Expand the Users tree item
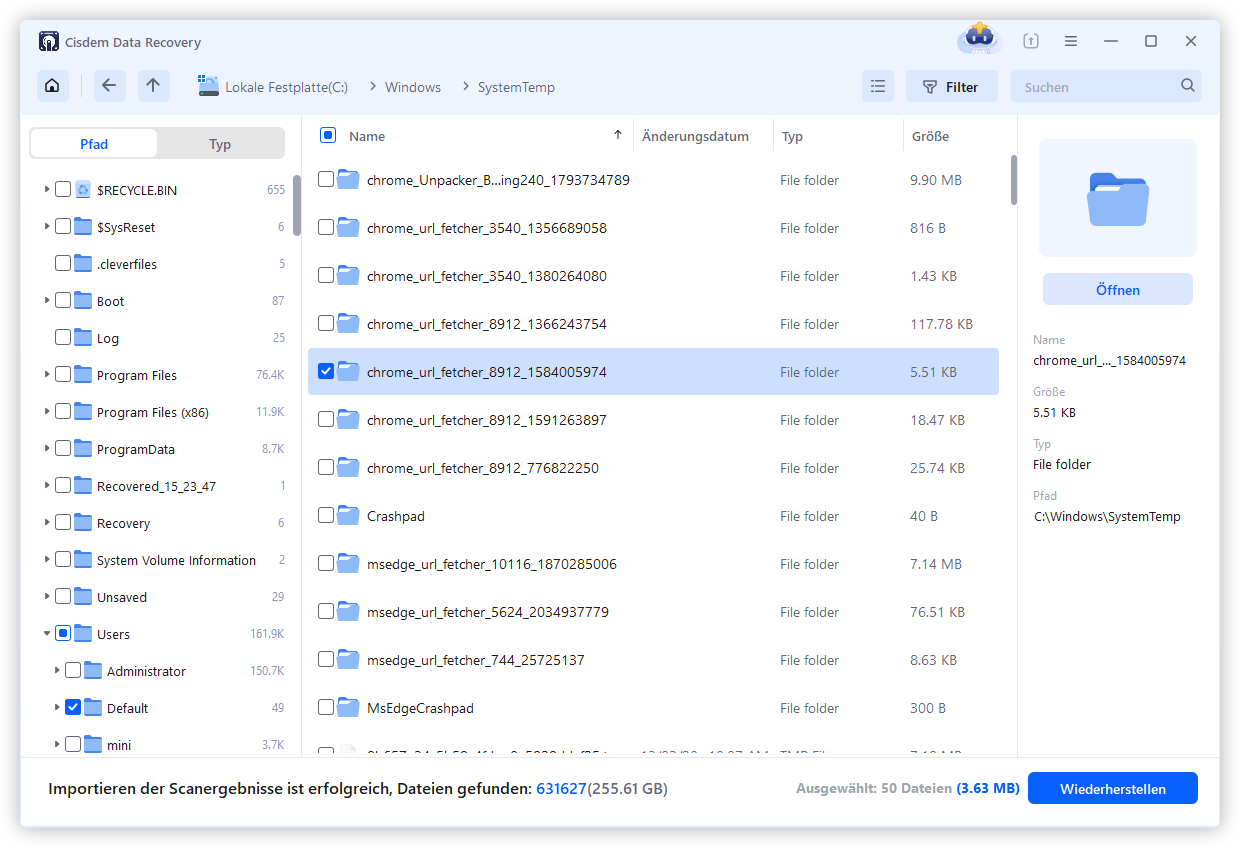 pyautogui.click(x=47, y=633)
